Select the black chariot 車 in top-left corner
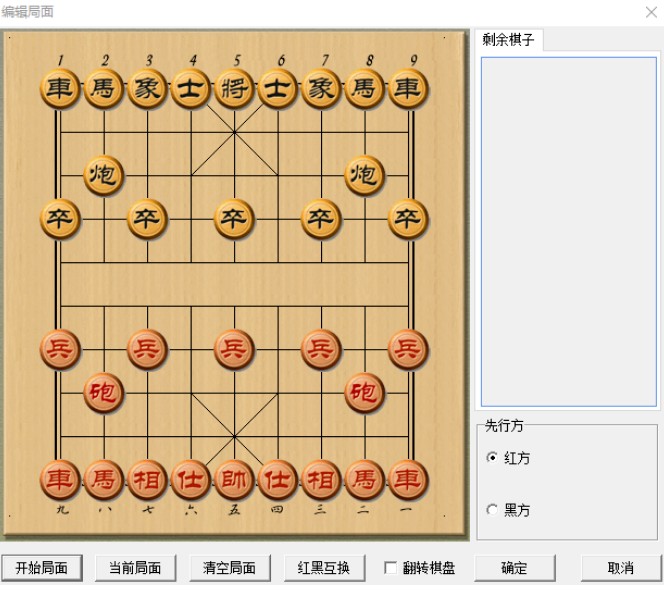This screenshot has width=664, height=591. tap(60, 89)
